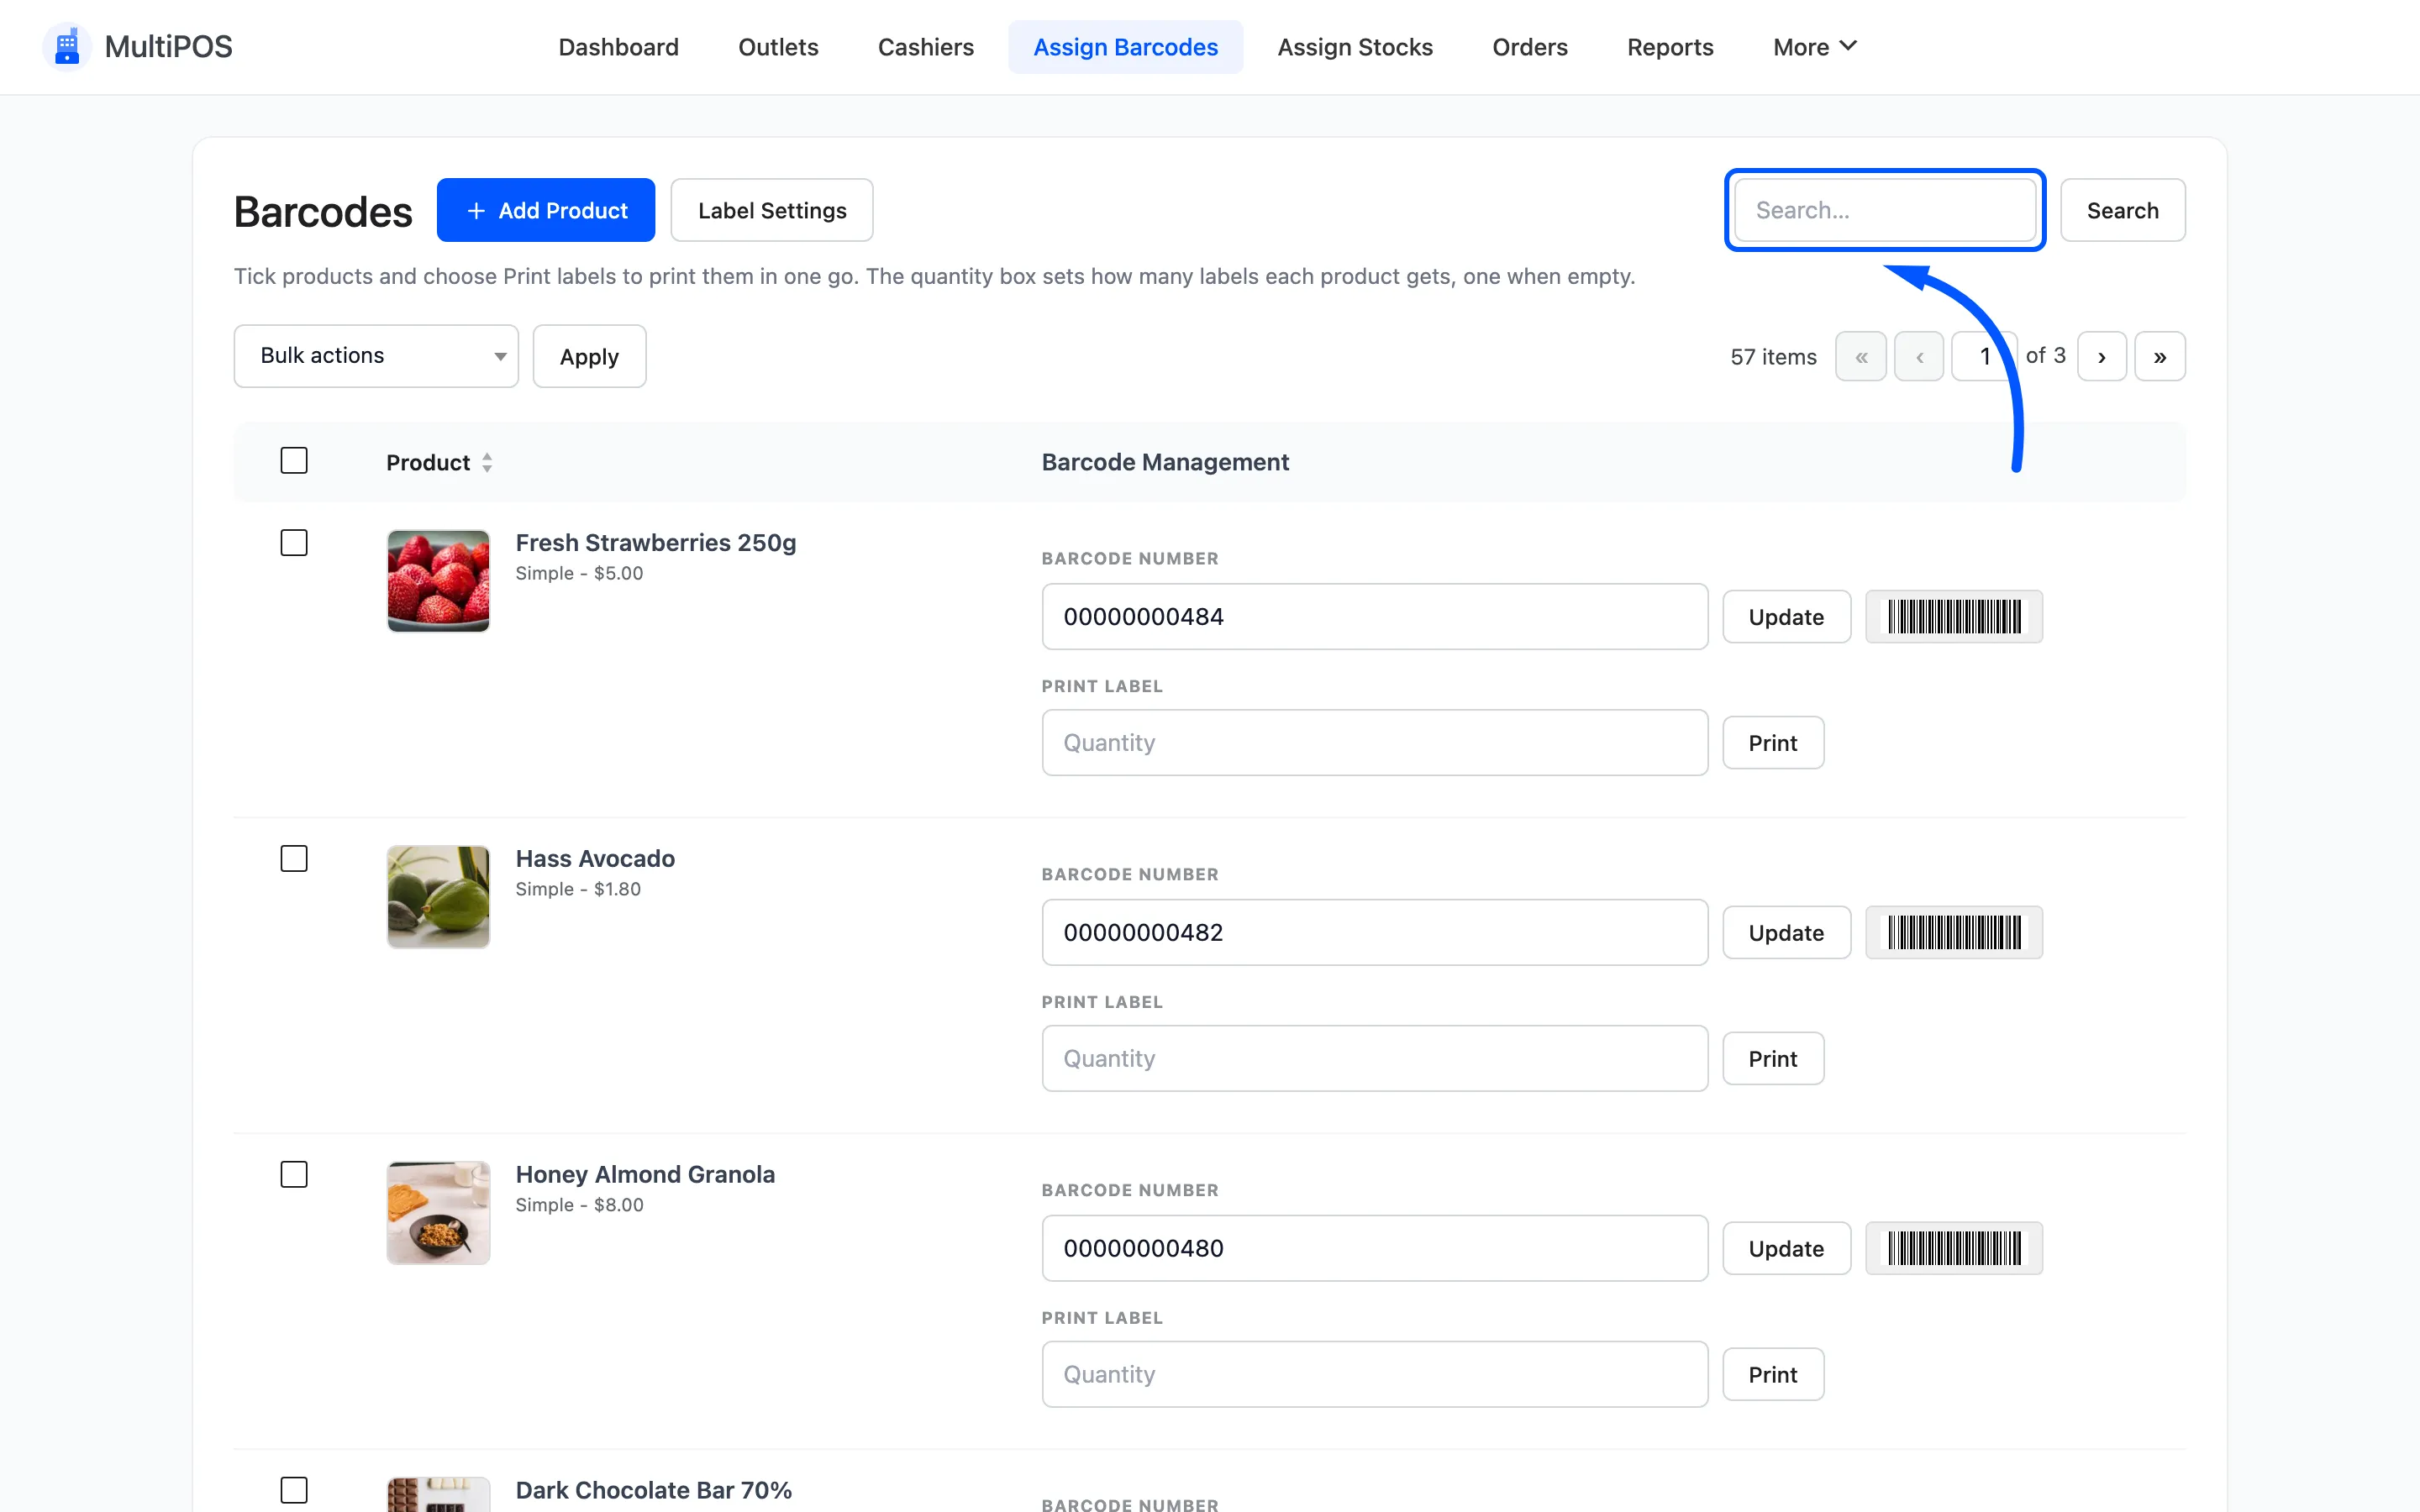Screen dimensions: 2420x1512
Task: Expand the More menu
Action: click(1814, 47)
